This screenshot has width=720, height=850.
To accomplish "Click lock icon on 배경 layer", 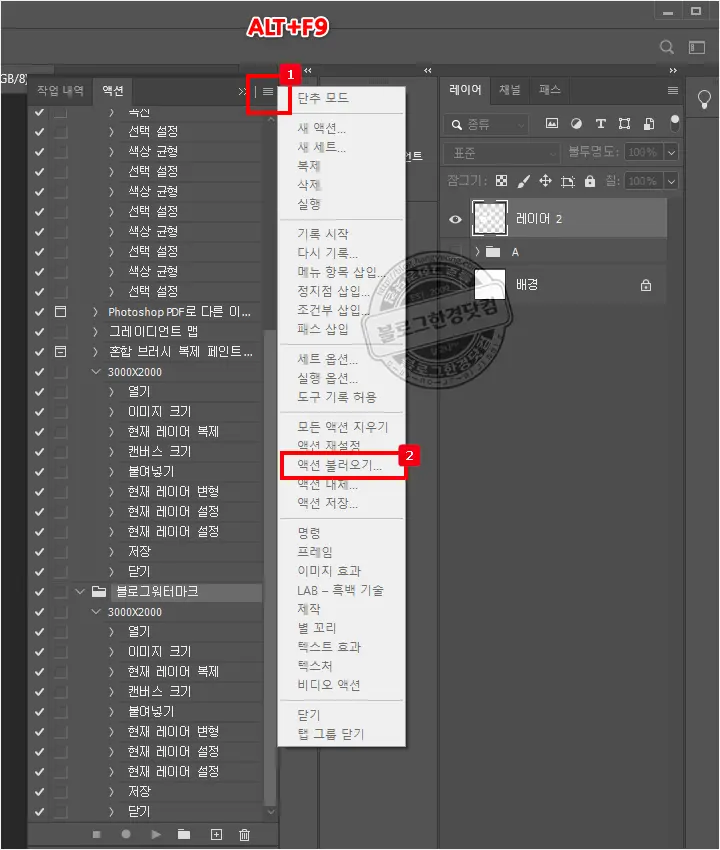I will click(x=646, y=285).
